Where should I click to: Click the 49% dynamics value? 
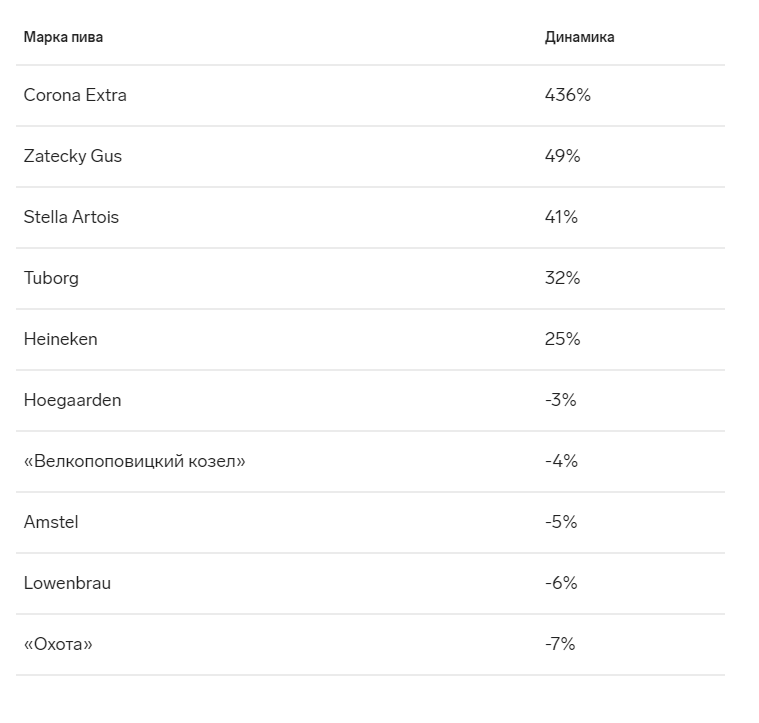point(562,156)
